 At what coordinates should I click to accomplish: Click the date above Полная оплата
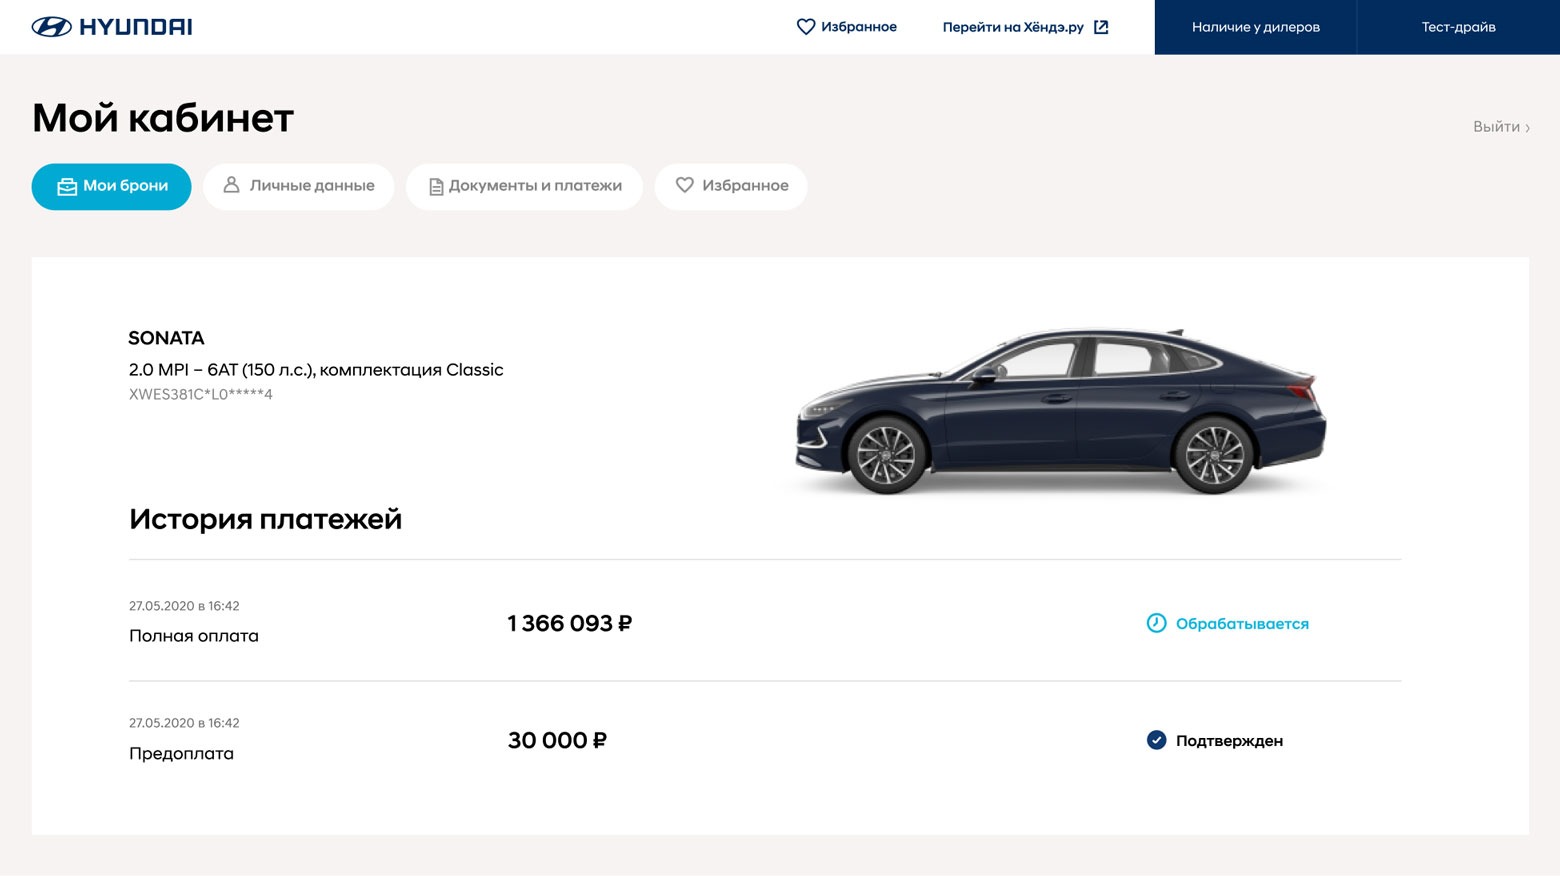click(x=184, y=606)
